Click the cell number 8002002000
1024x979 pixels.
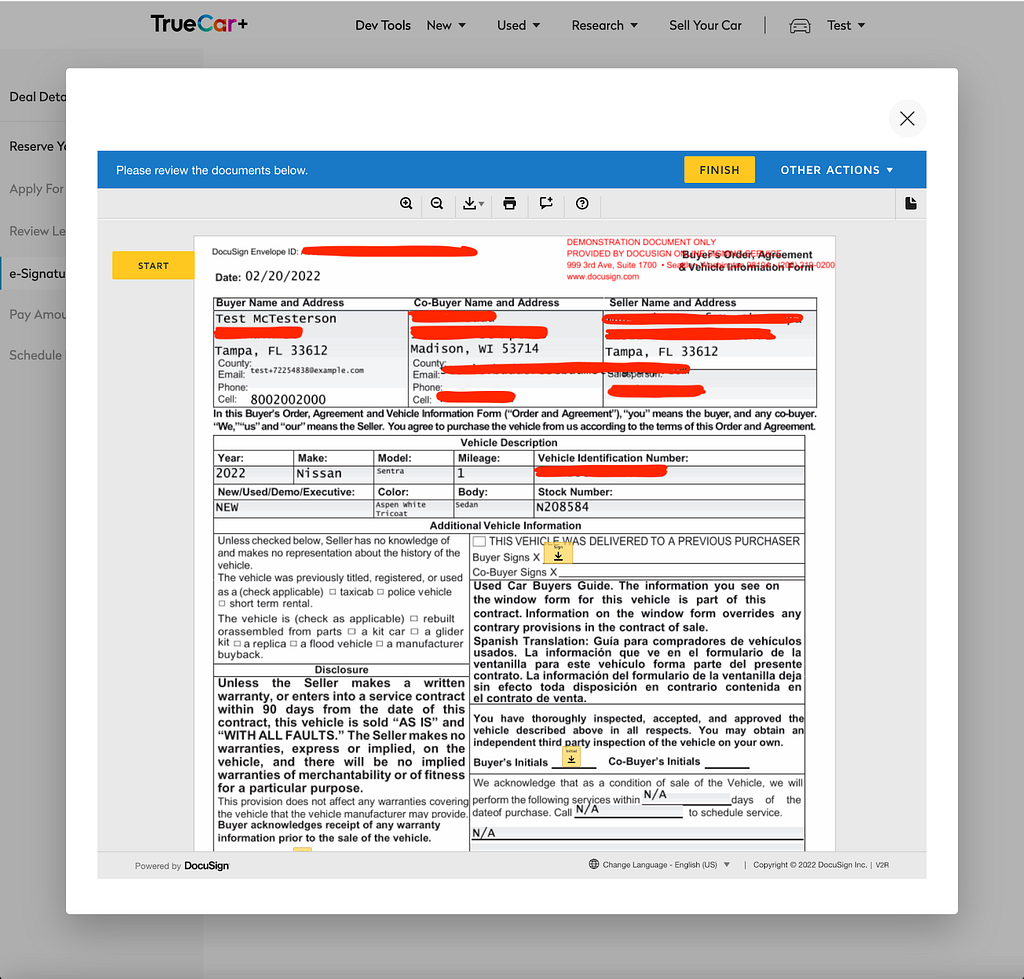[288, 400]
